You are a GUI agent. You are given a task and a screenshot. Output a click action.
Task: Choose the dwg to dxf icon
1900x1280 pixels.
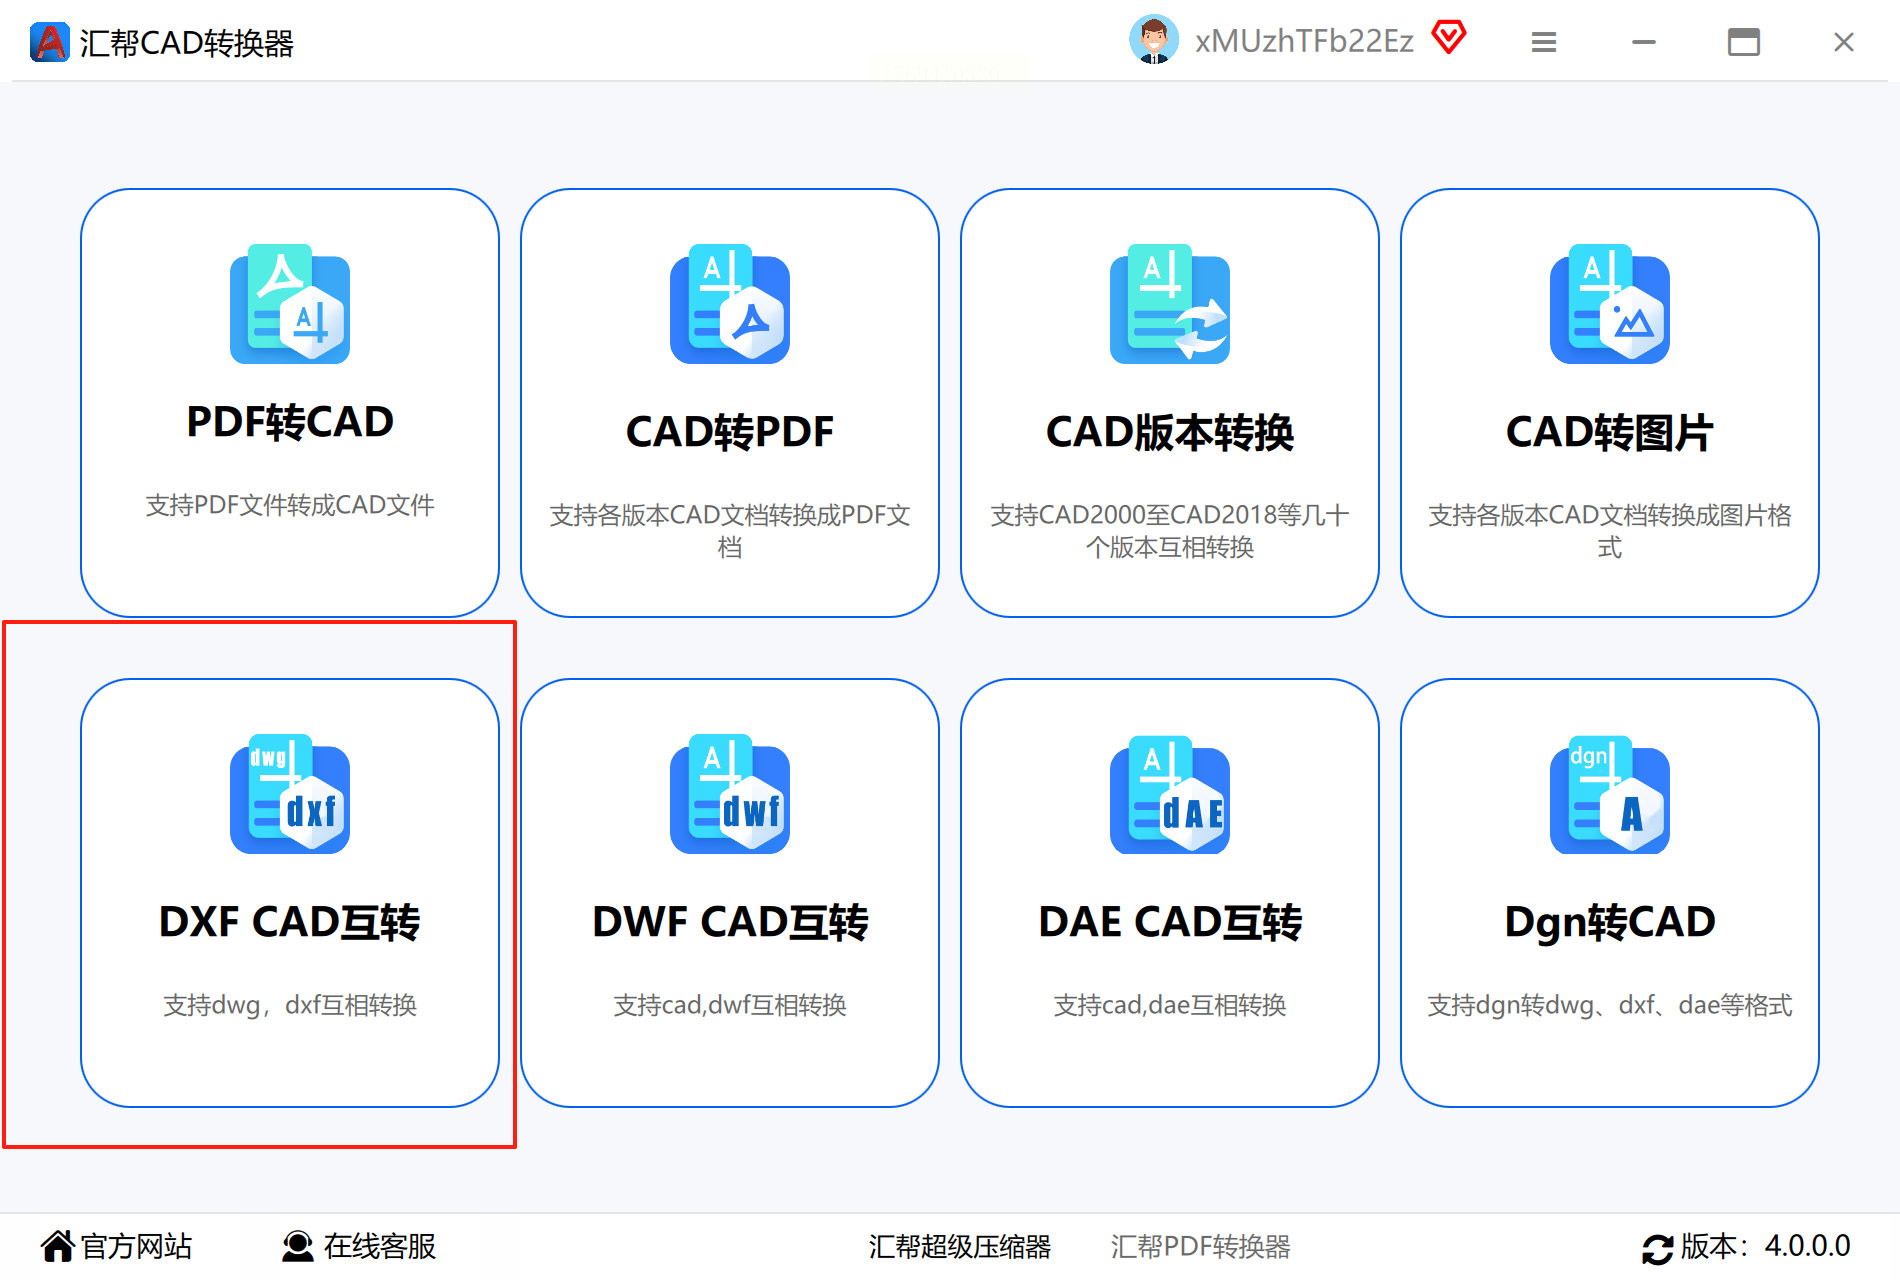tap(290, 794)
